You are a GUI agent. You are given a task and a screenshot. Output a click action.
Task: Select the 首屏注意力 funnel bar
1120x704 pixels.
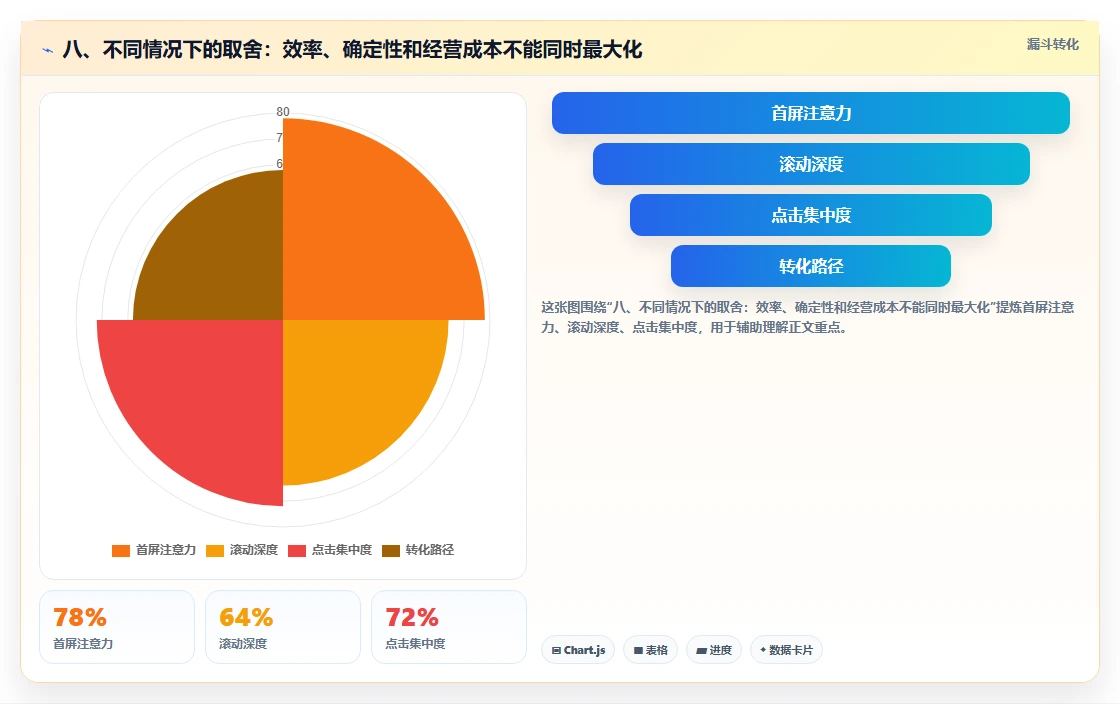point(811,113)
